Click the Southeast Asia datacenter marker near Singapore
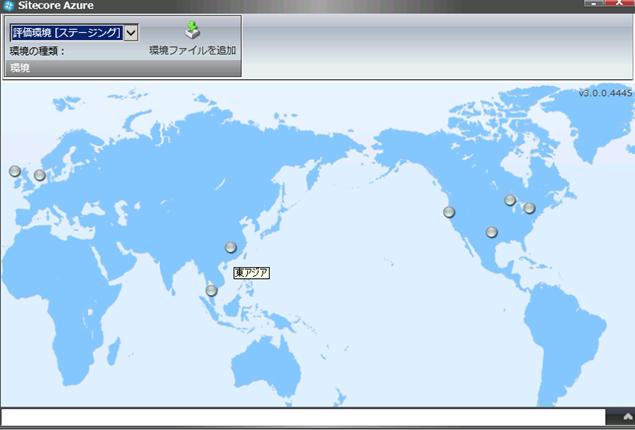 [x=211, y=291]
